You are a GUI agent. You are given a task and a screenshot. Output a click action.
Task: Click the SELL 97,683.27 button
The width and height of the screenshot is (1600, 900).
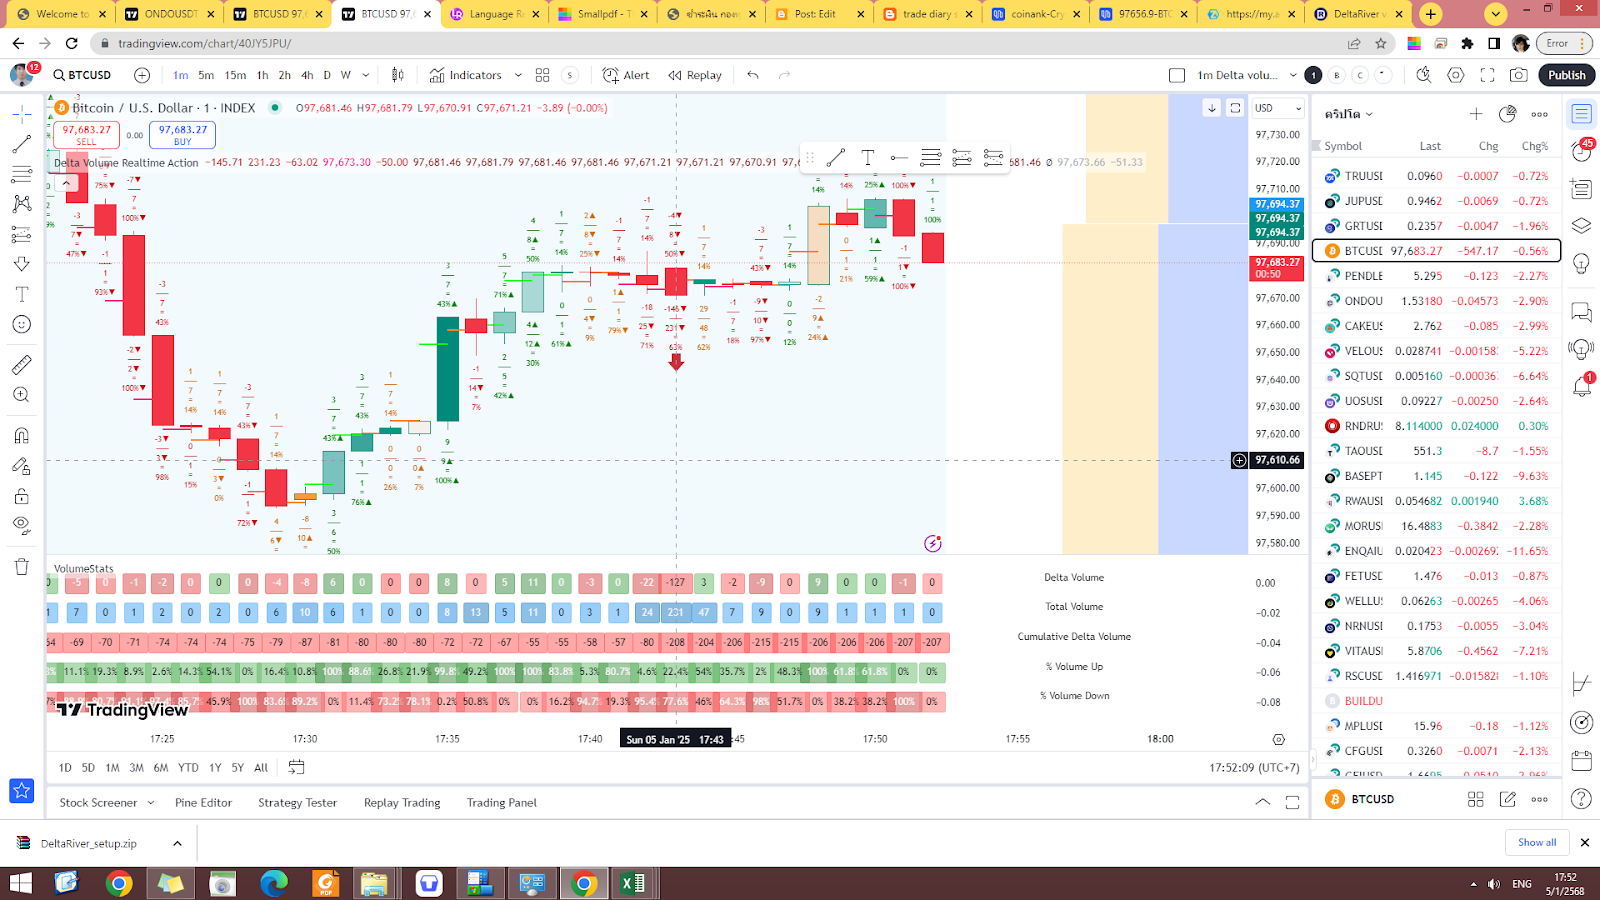tap(86, 134)
